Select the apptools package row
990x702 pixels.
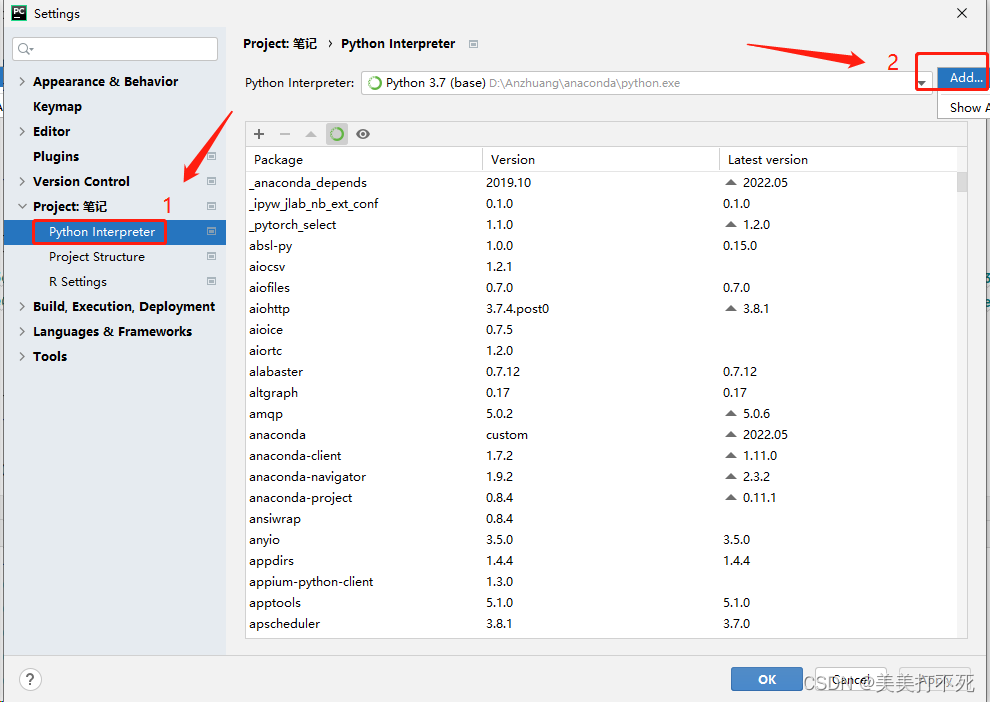pos(601,602)
